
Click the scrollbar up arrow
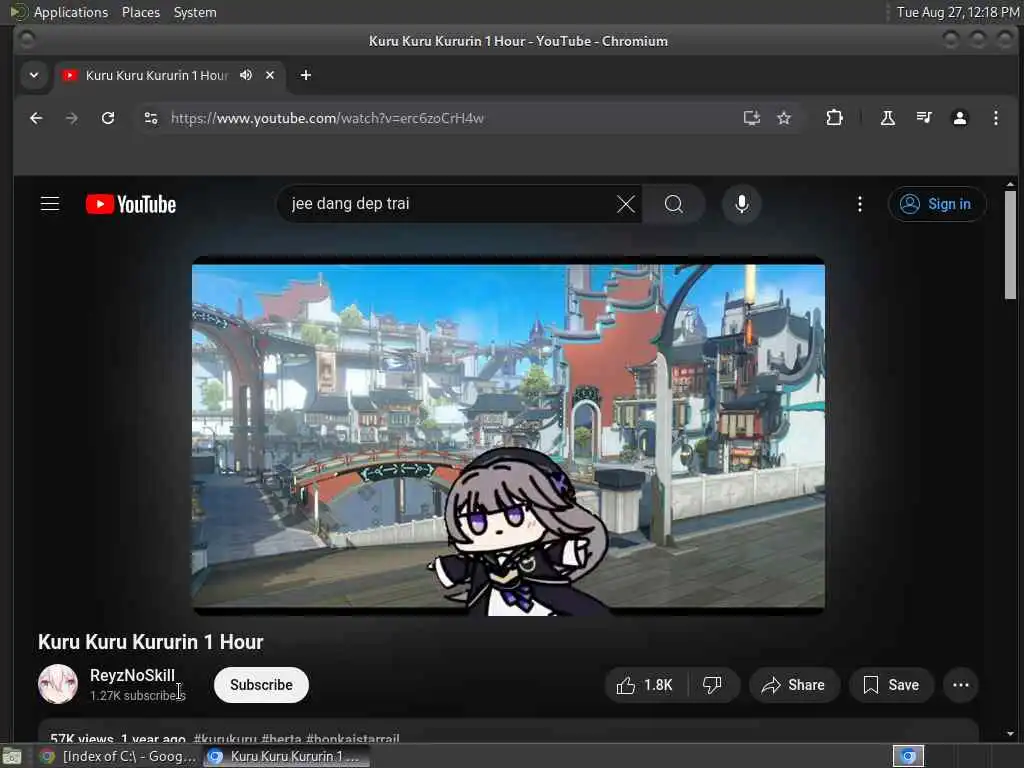point(1010,184)
